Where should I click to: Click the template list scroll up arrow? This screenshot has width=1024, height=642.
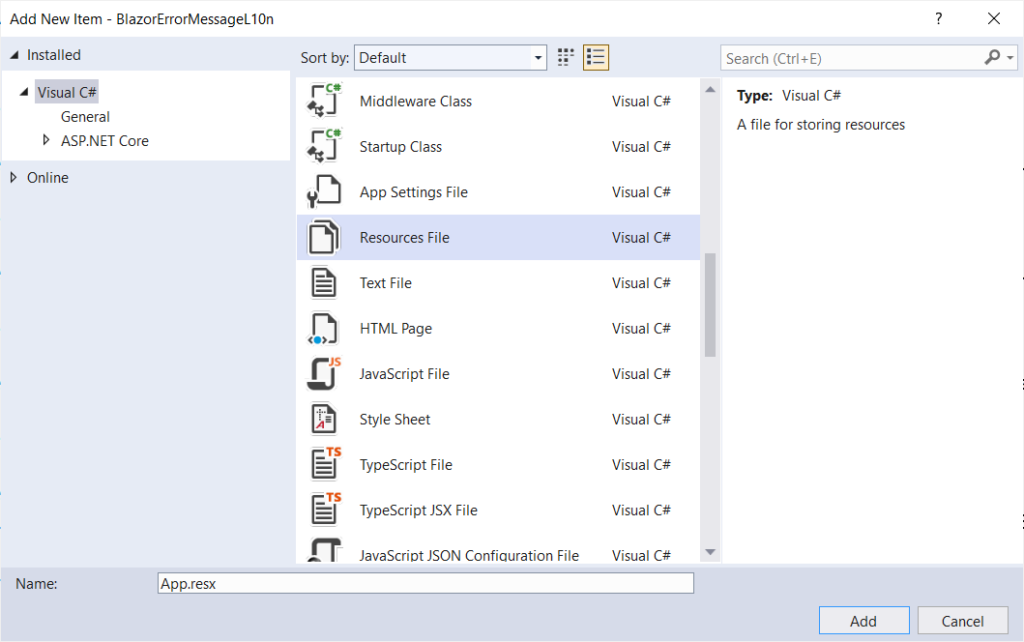pos(710,89)
